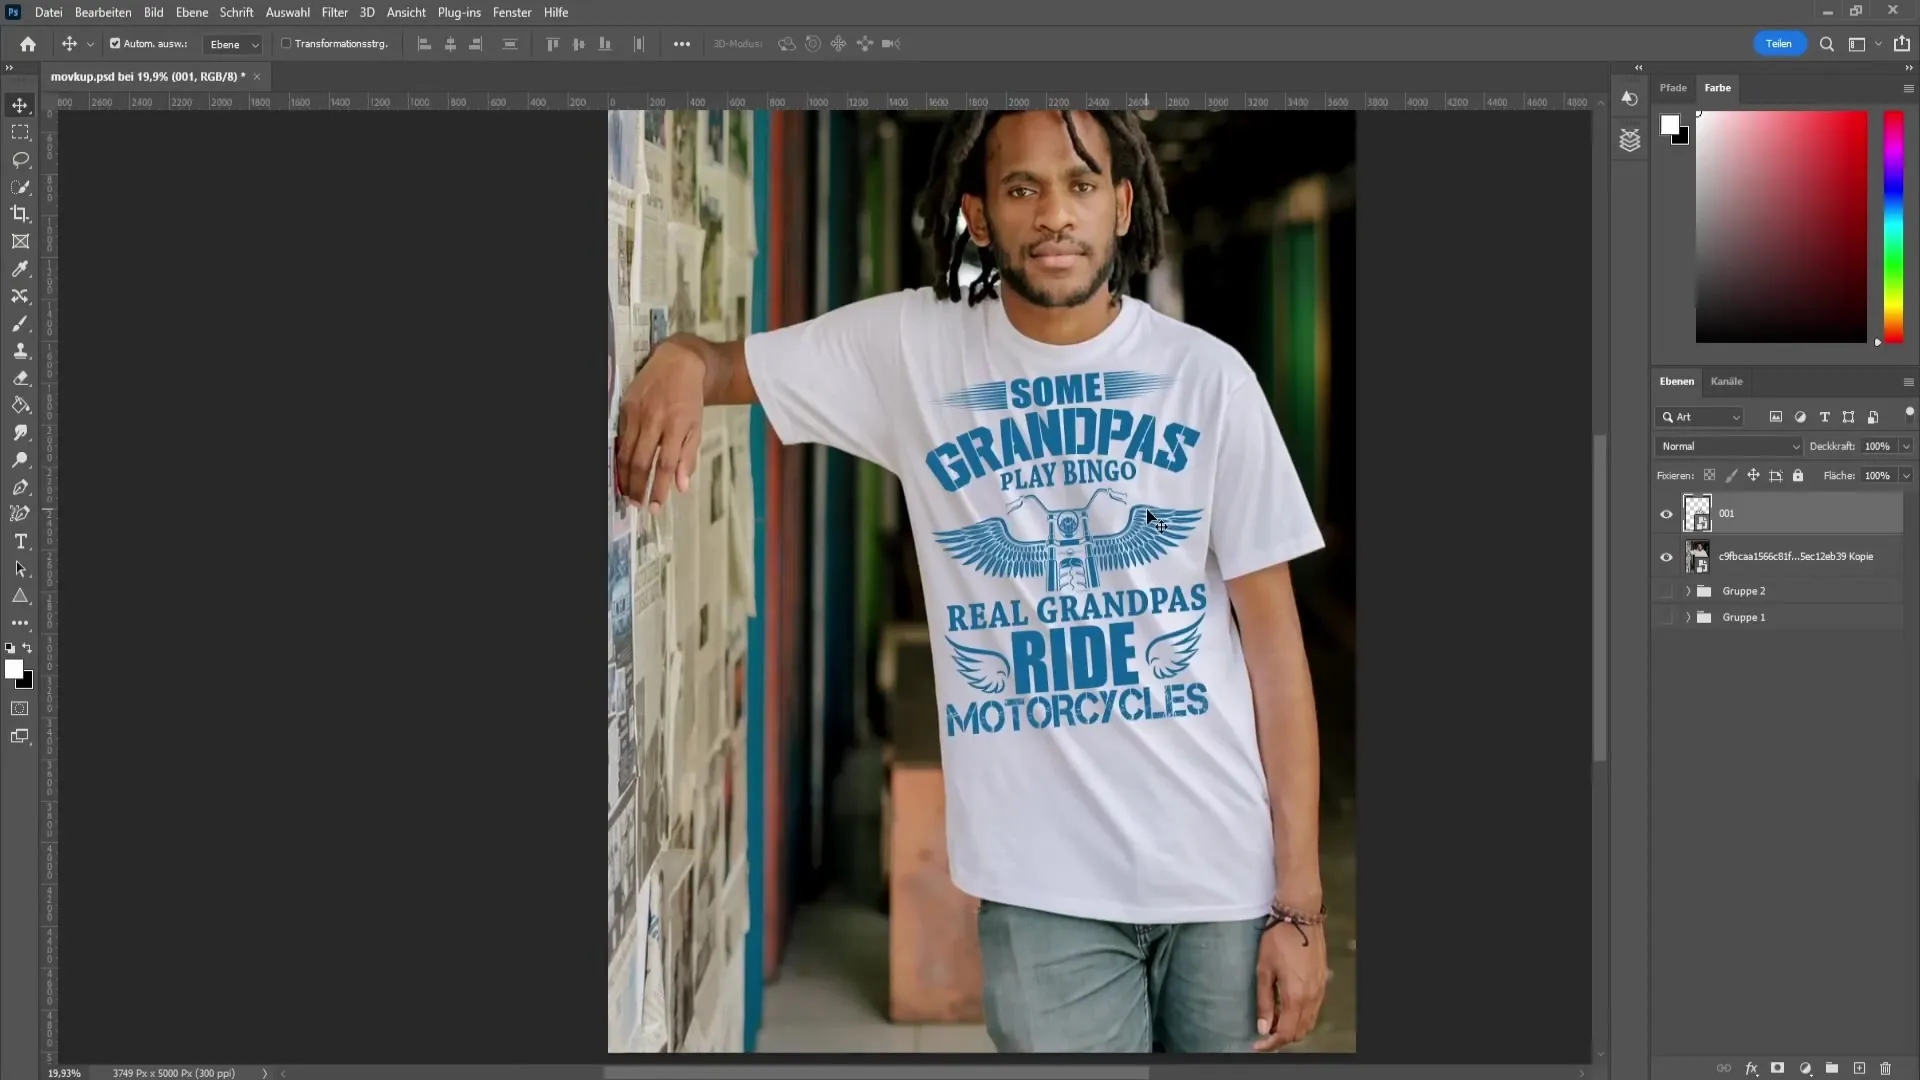The image size is (1920, 1080).
Task: Click the Teilen button
Action: [1778, 44]
